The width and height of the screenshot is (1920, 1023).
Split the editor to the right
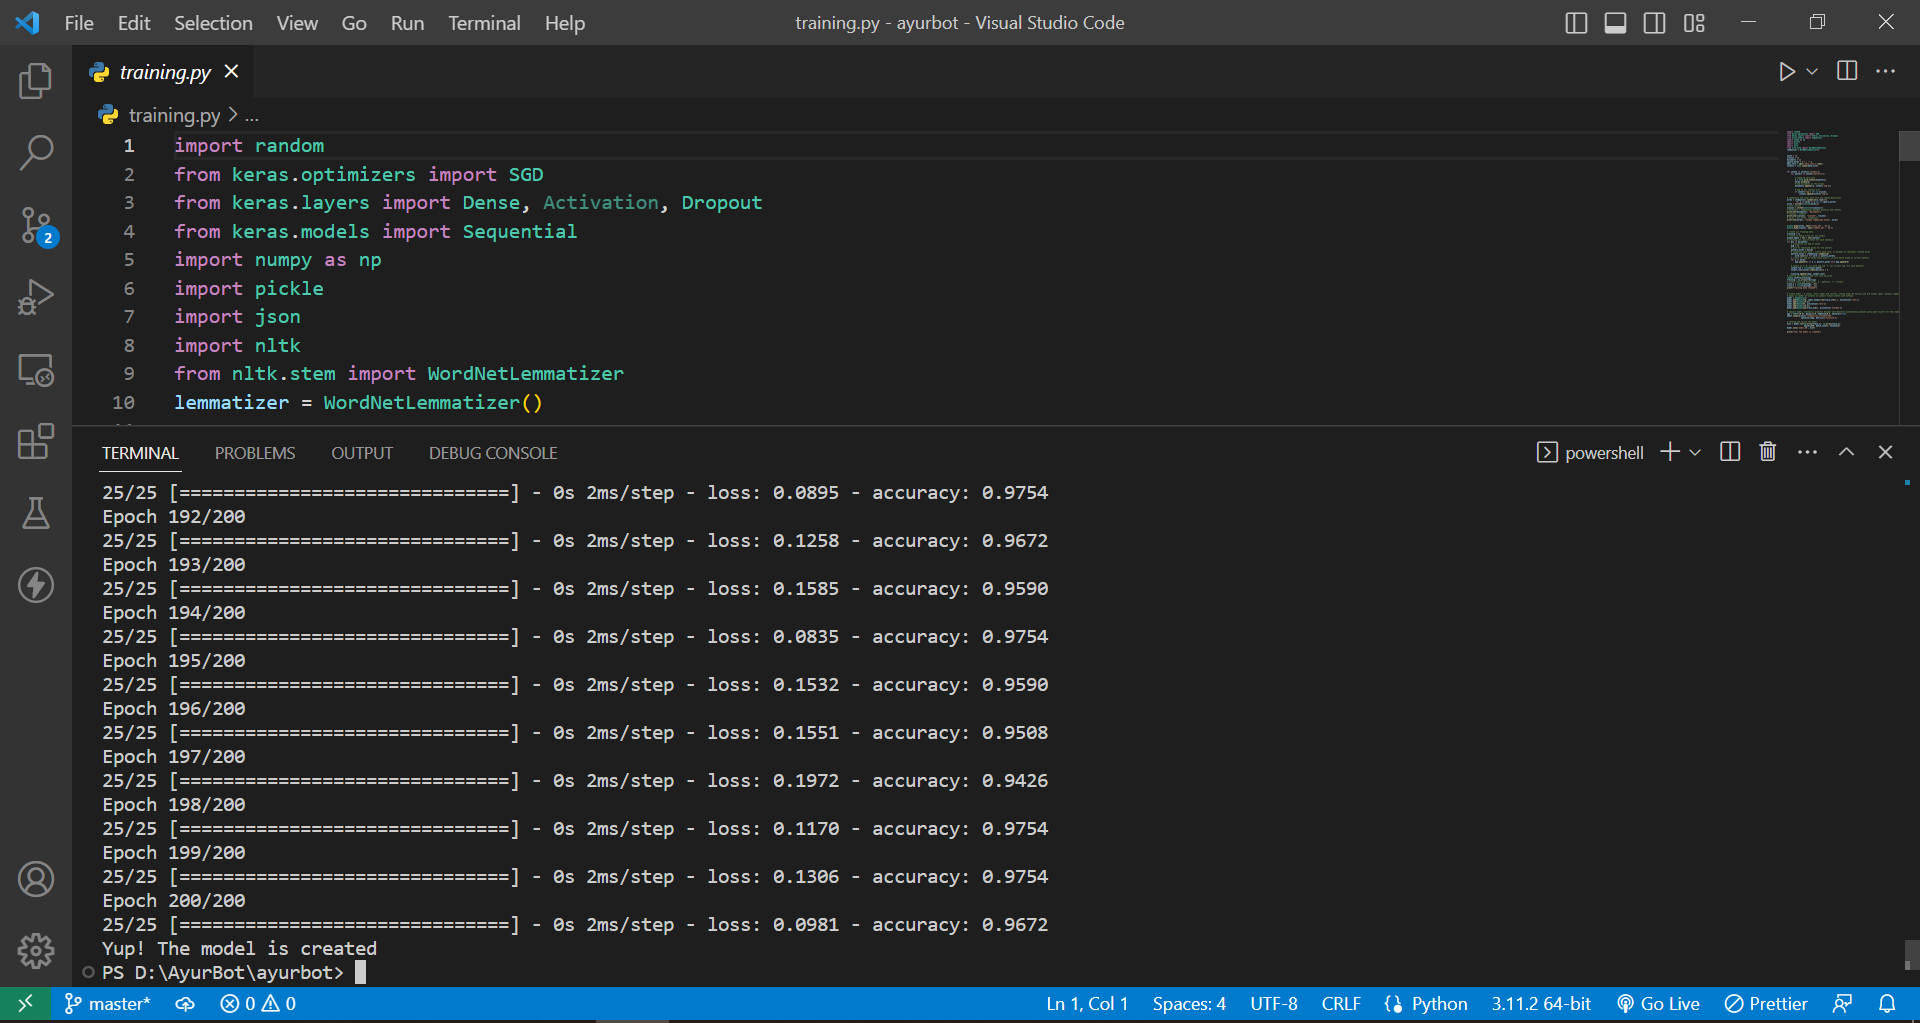1847,71
